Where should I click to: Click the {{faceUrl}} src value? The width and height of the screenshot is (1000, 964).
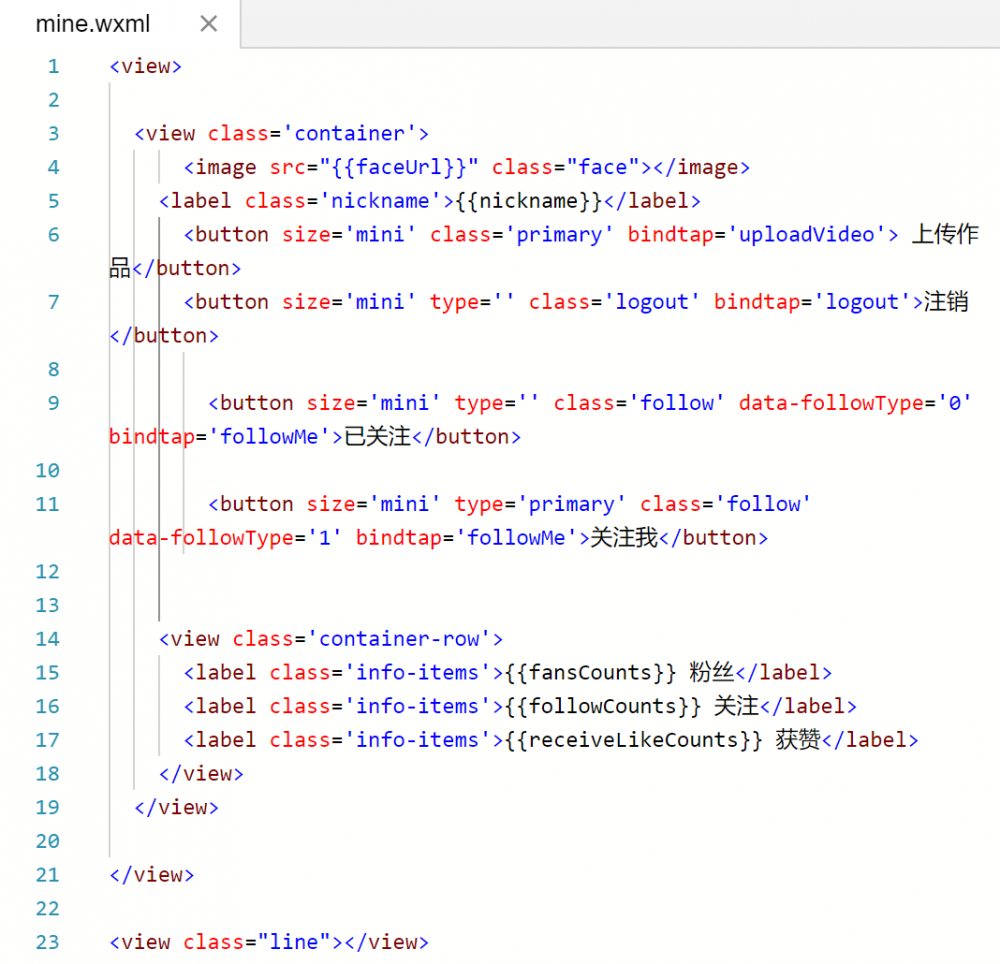coord(399,168)
